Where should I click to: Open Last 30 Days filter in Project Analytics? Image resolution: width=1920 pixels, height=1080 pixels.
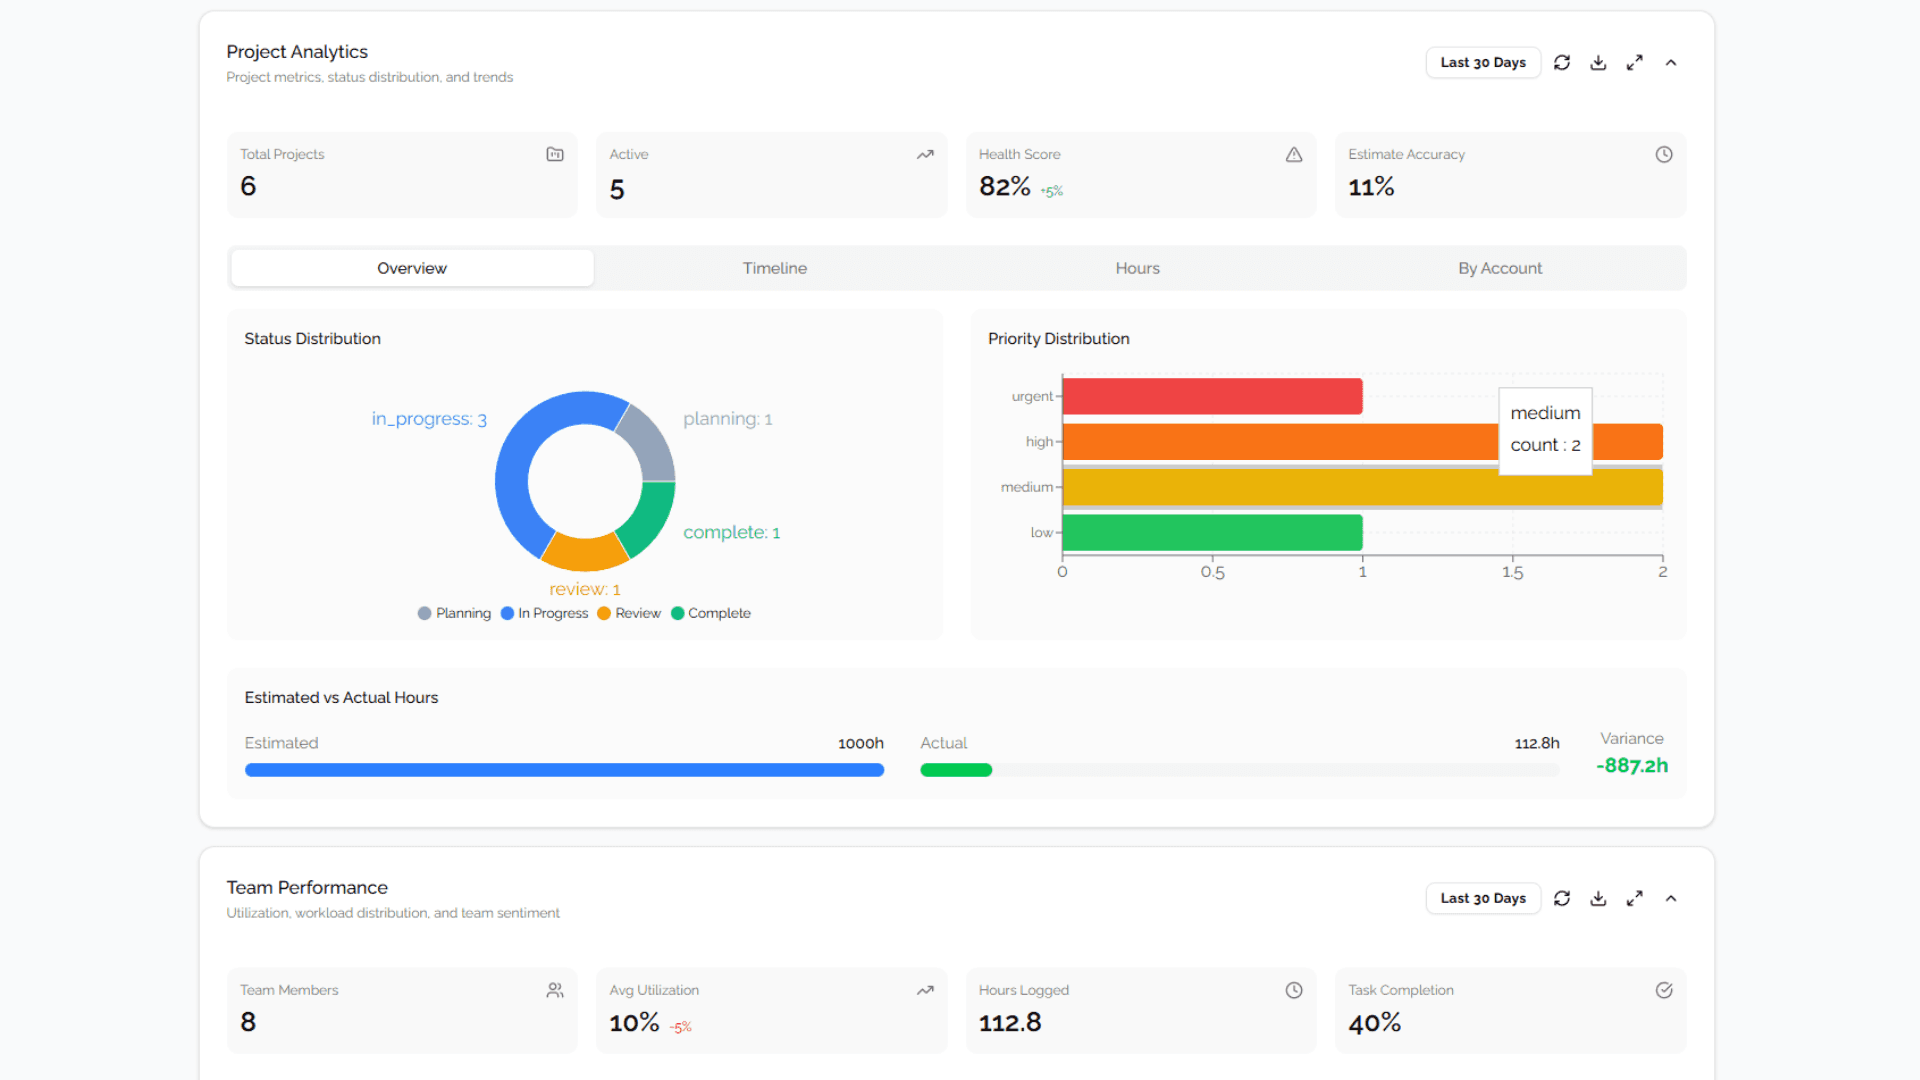(1483, 62)
